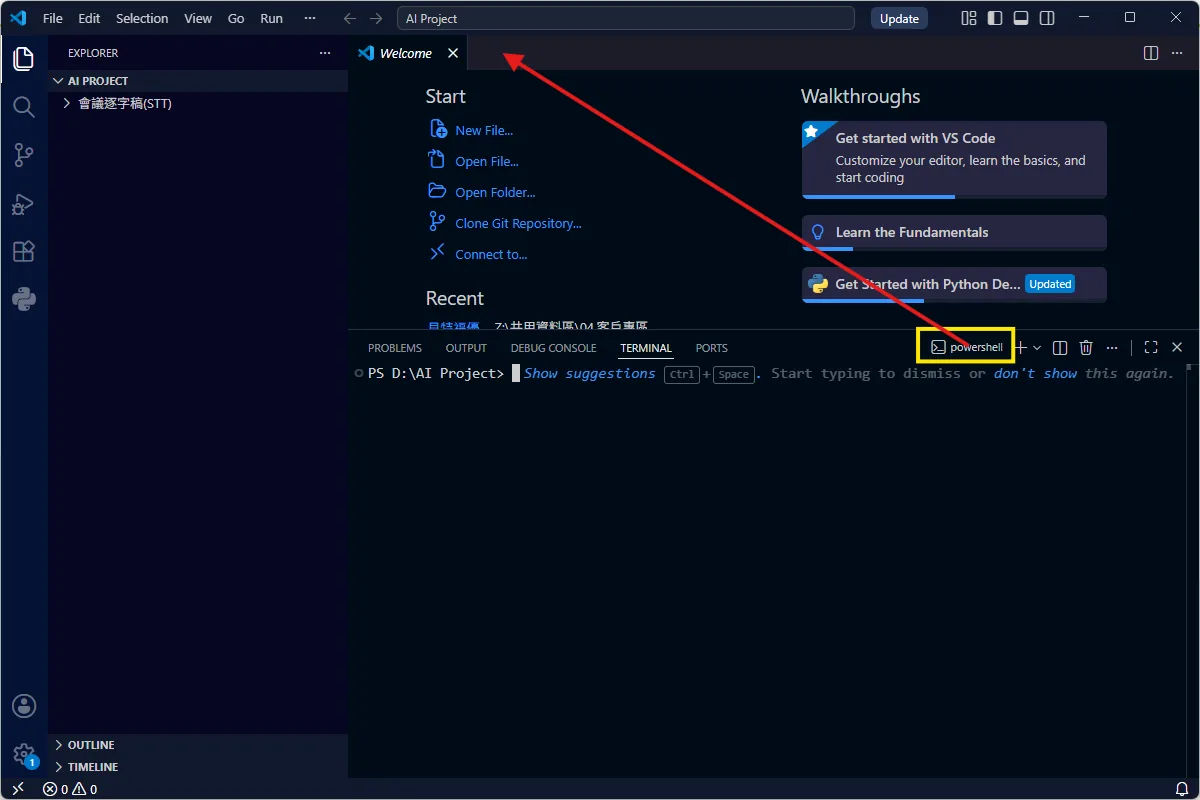
Task: Click don't show this again link
Action: pos(1036,373)
